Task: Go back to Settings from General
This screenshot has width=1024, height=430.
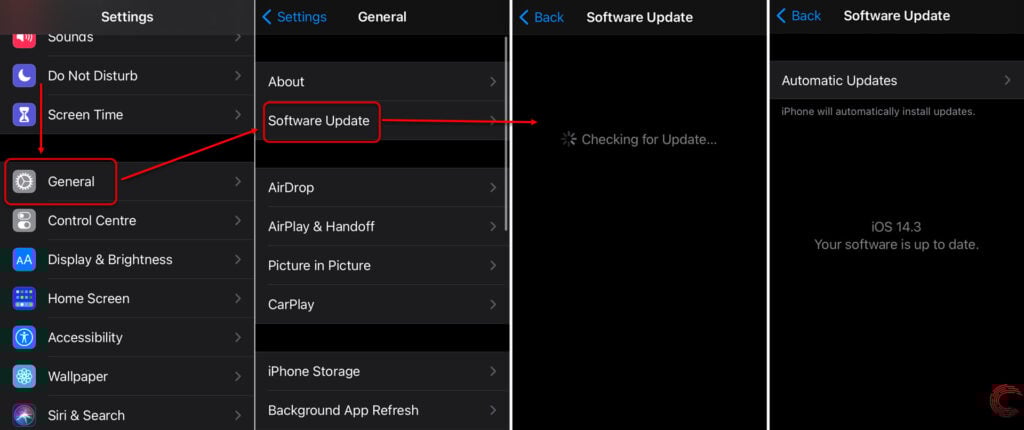Action: pos(294,17)
